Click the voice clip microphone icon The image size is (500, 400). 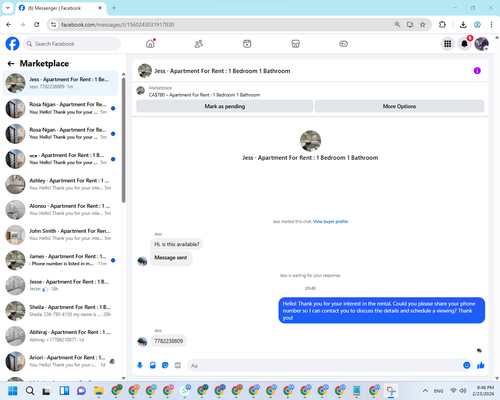pyautogui.click(x=140, y=365)
